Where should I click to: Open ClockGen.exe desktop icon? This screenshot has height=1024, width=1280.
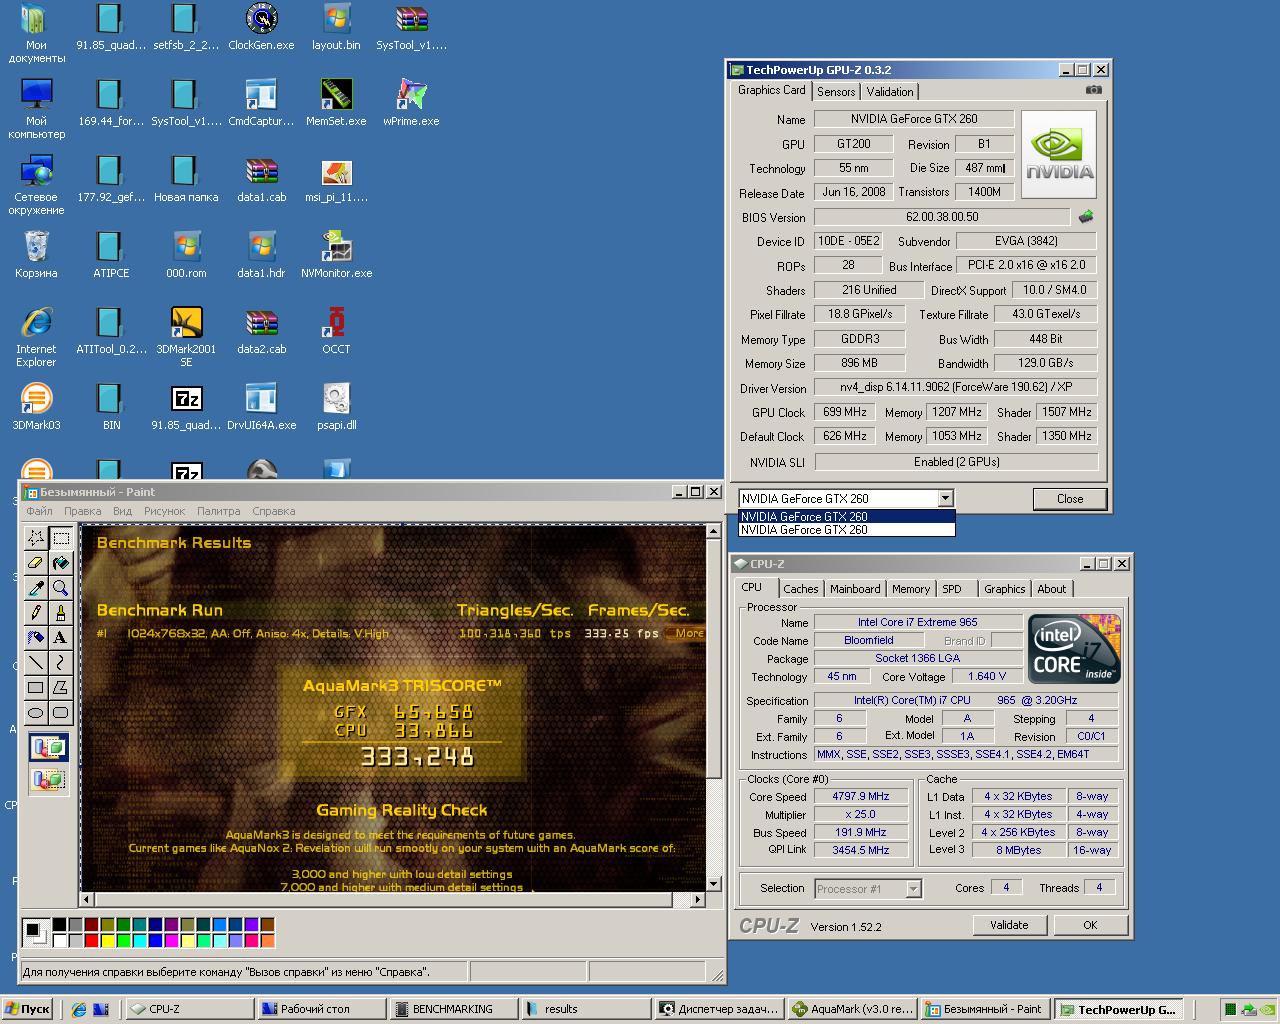261,27
